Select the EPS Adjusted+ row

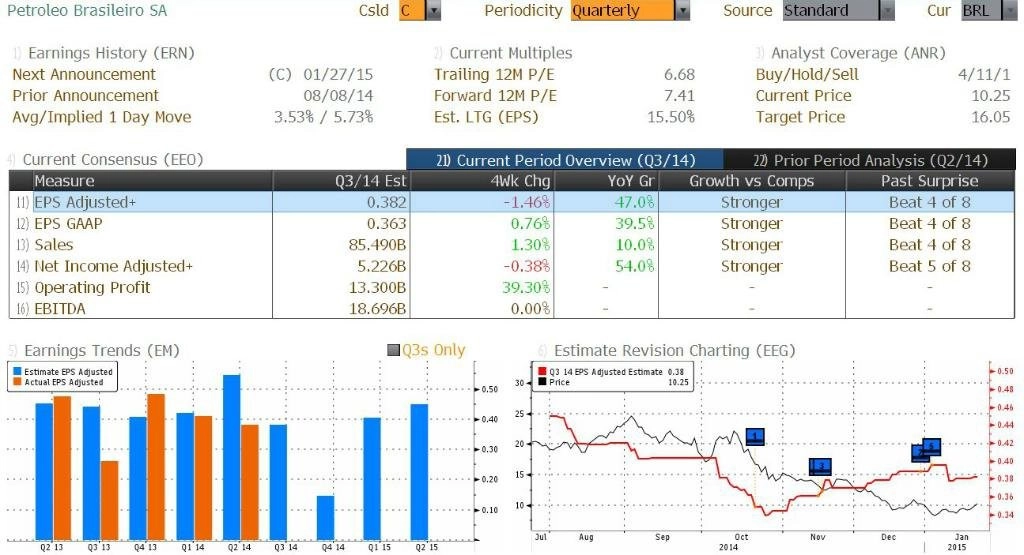512,202
